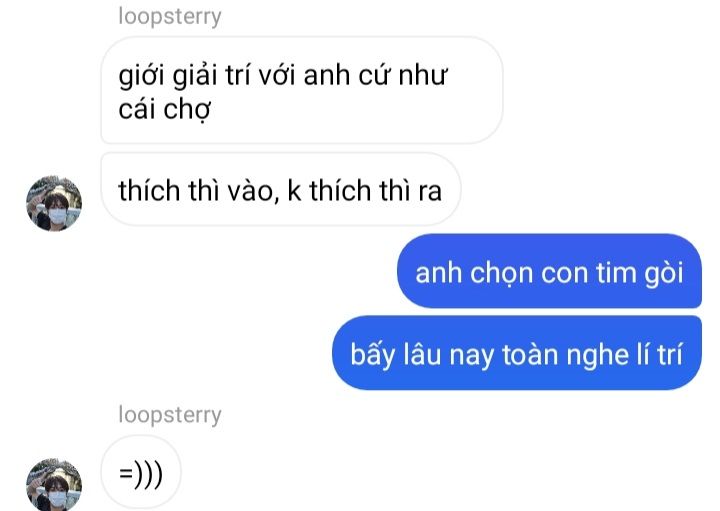Click the word "gòi" in the blue bubble
The width and height of the screenshot is (720, 511).
664,274
